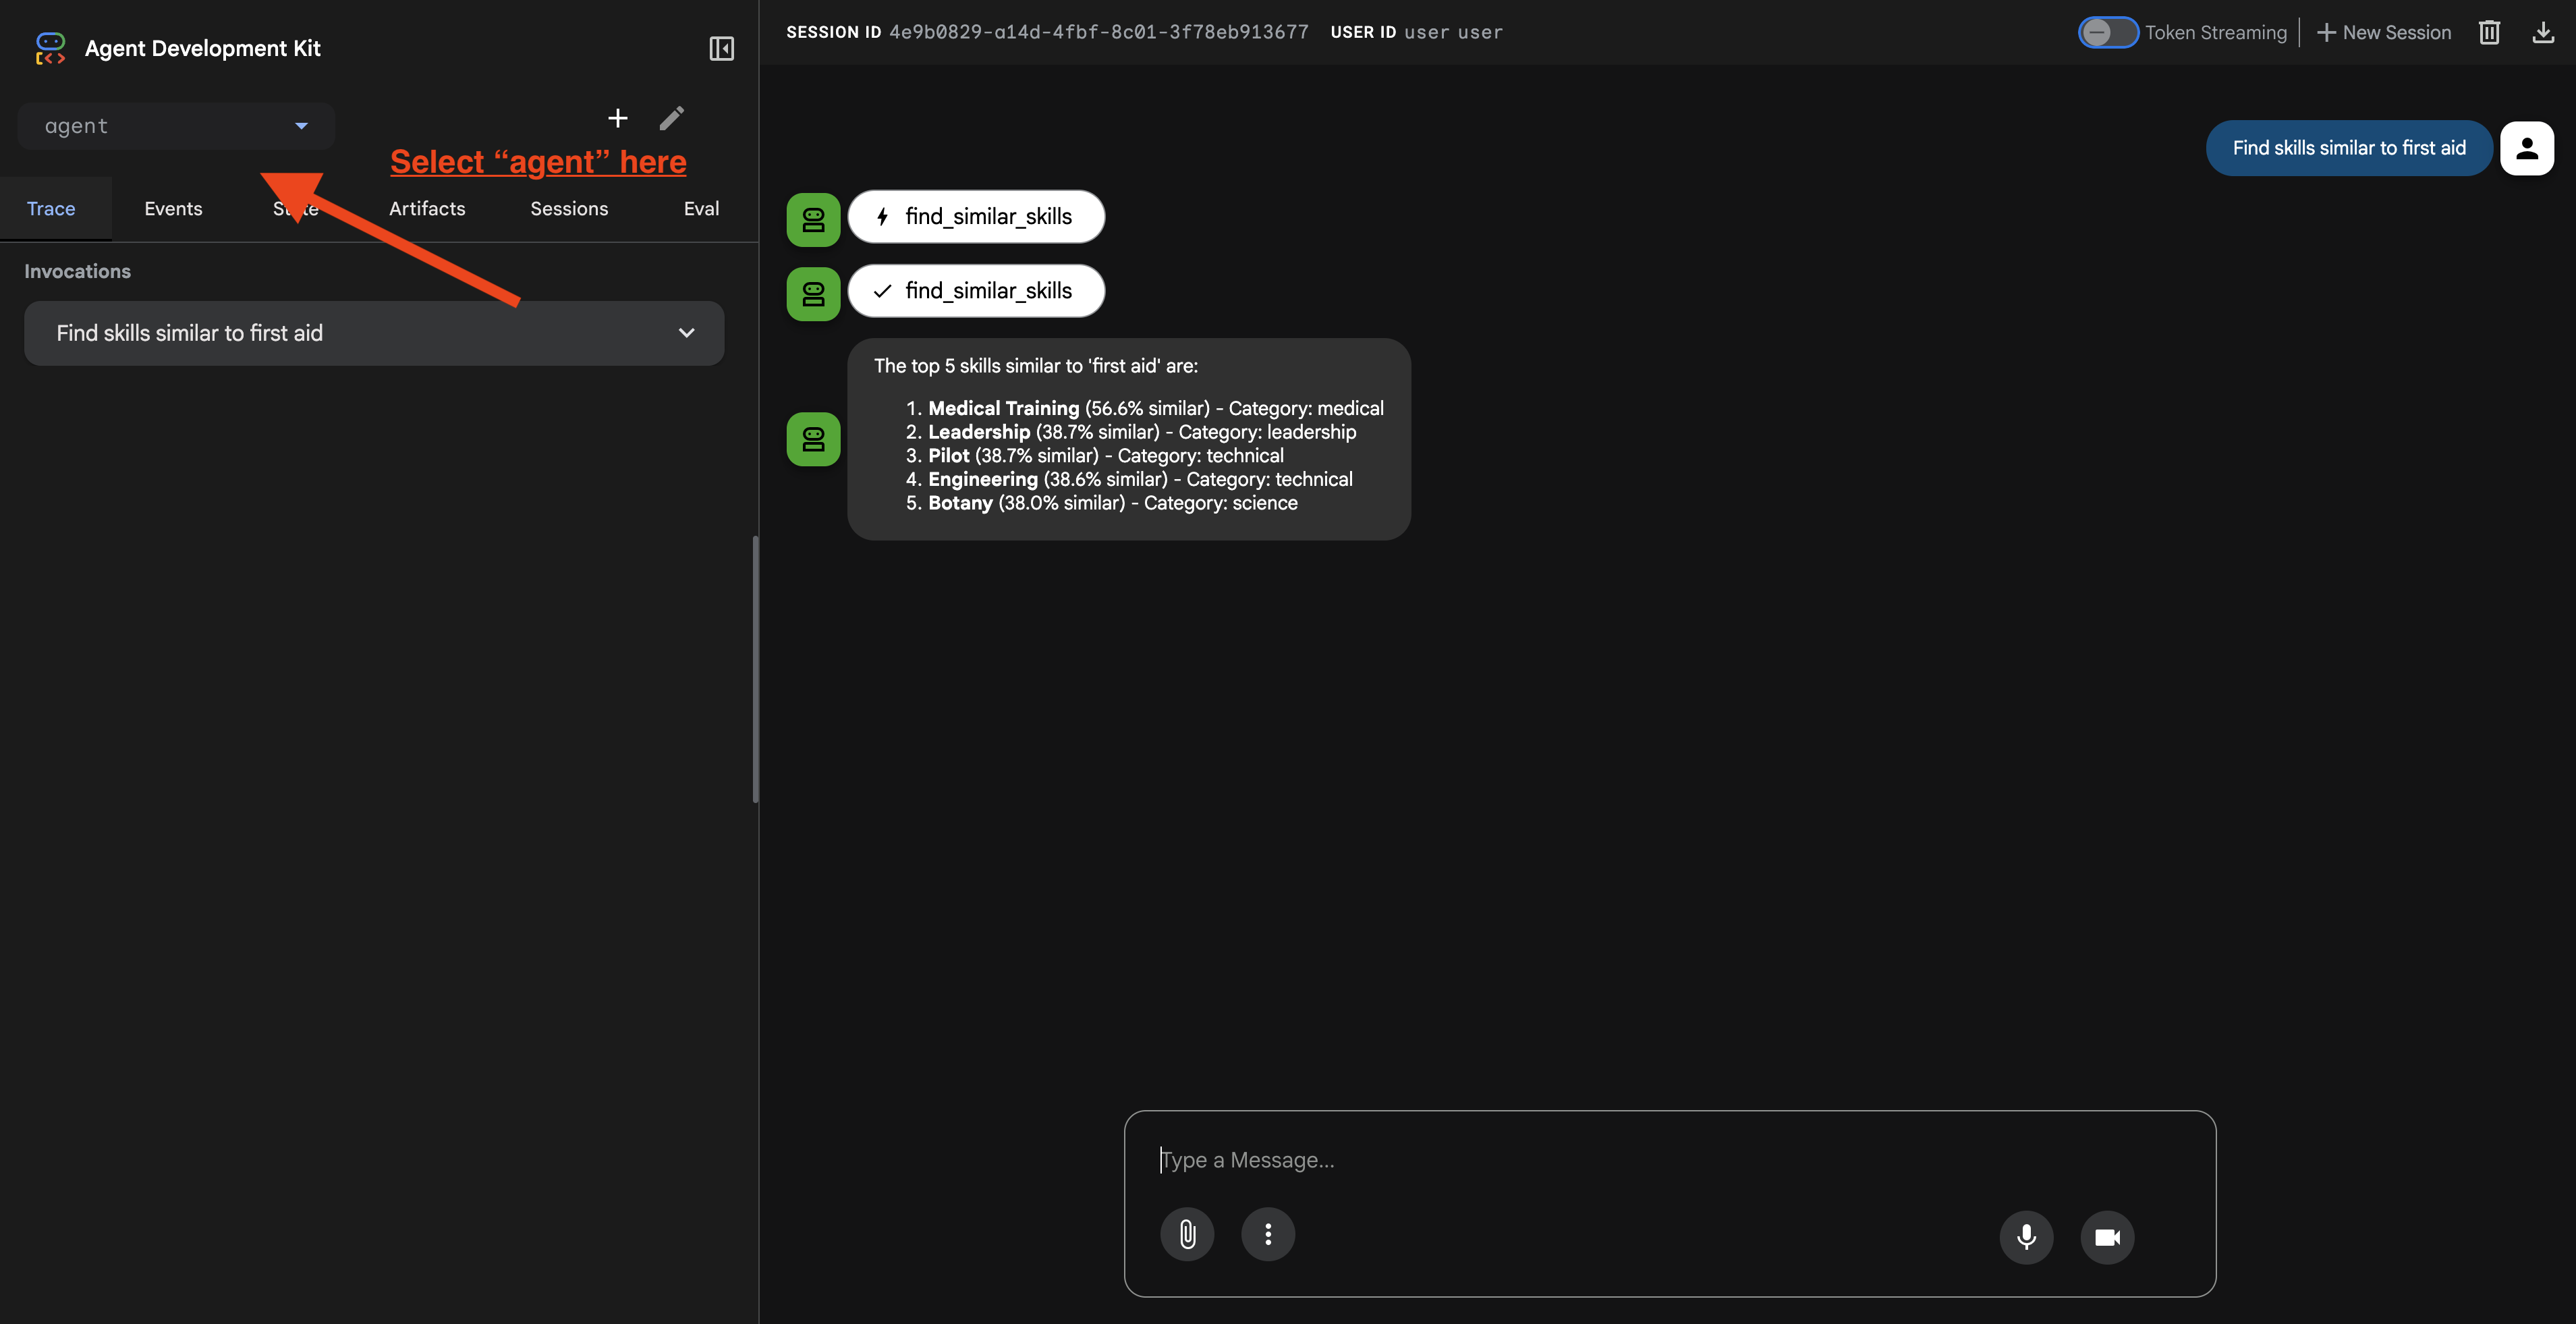Open the find_similar_skills function call chip
This screenshot has width=2576, height=1324.
coord(976,216)
